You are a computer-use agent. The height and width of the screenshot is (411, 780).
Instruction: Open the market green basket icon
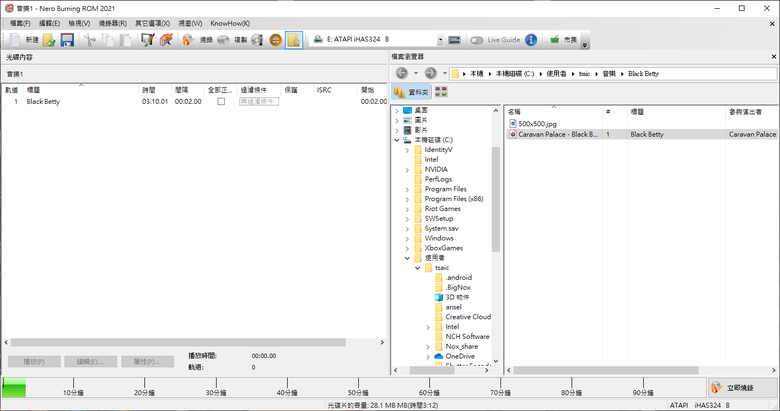554,39
